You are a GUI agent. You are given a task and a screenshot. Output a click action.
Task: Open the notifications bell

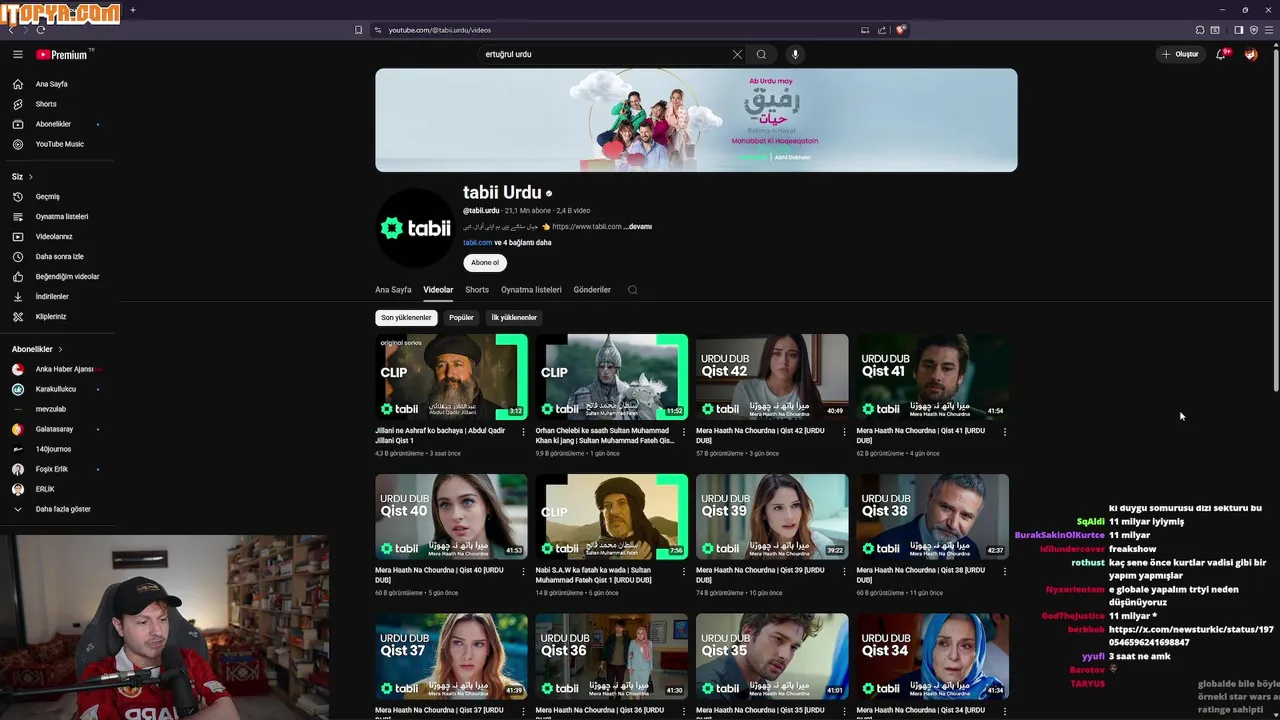(x=1221, y=55)
